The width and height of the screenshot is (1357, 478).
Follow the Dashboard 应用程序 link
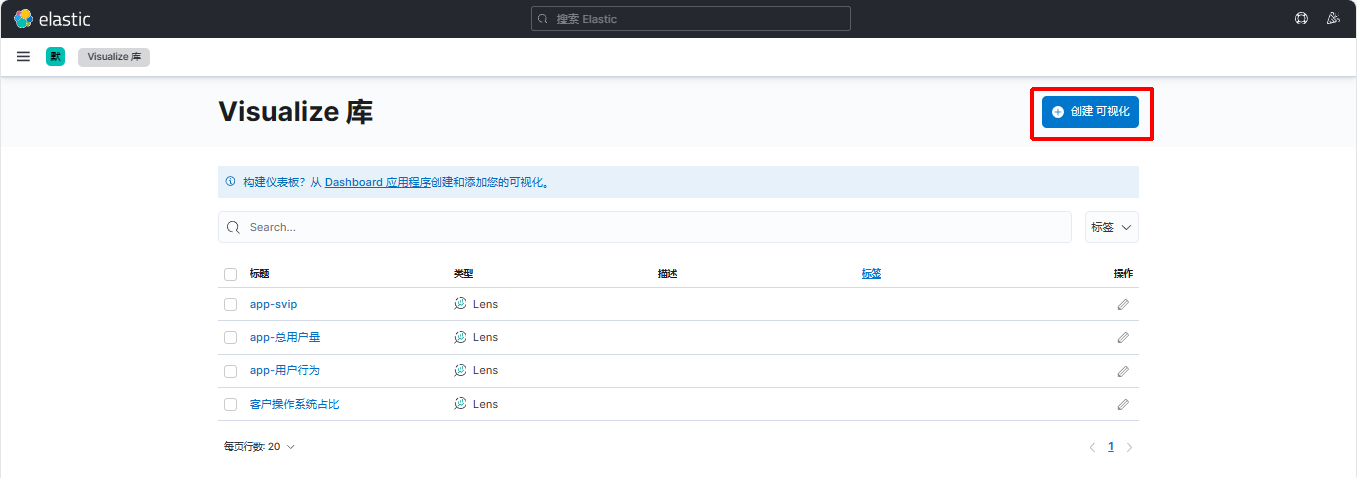377,182
